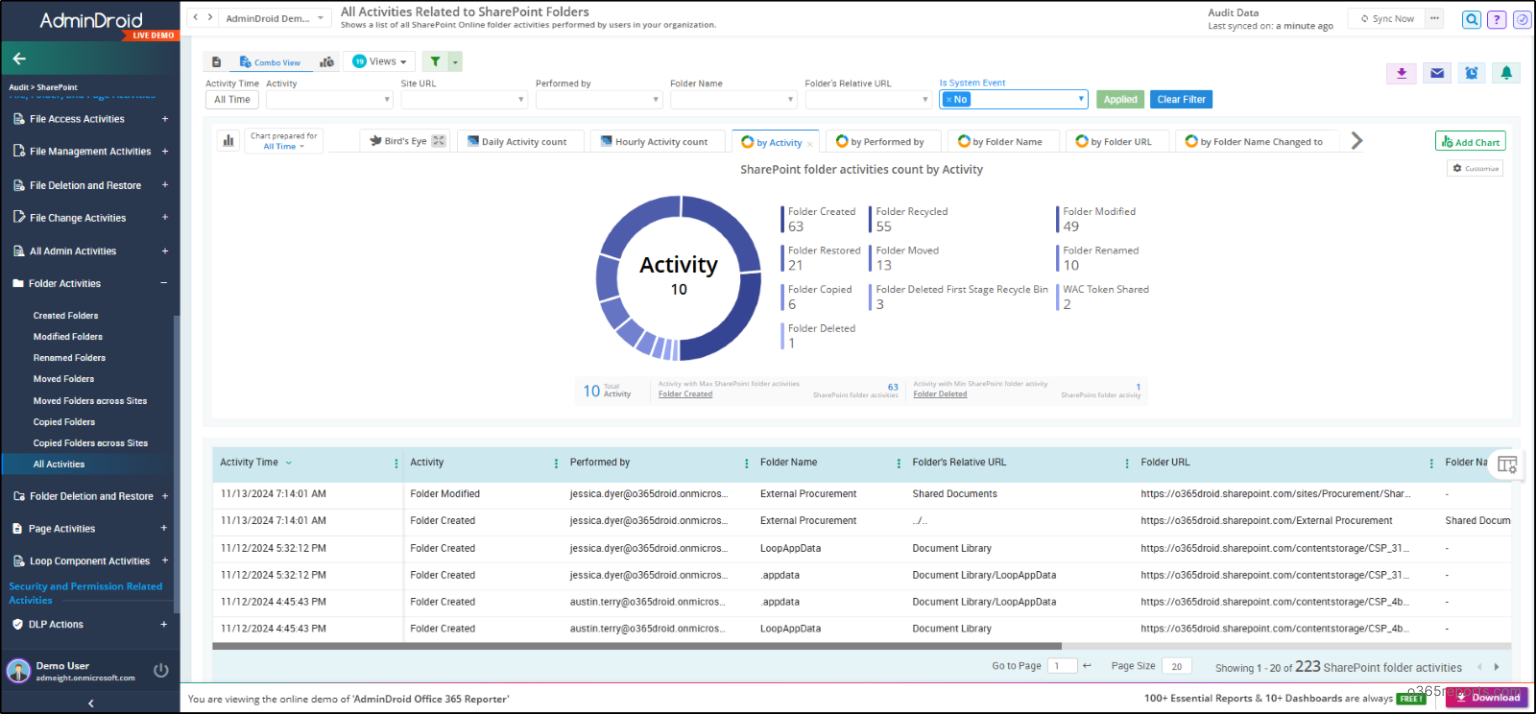Click the previous report arrow at top left
This screenshot has width=1536, height=714.
click(196, 18)
